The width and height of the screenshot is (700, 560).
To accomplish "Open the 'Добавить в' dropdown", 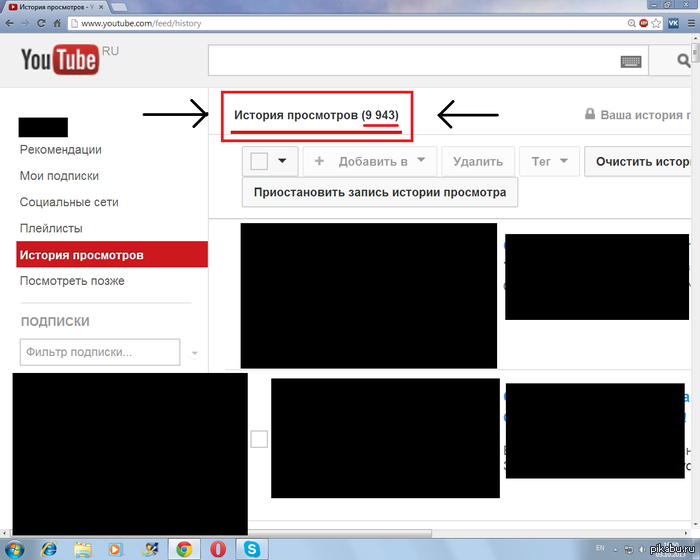I will point(370,161).
